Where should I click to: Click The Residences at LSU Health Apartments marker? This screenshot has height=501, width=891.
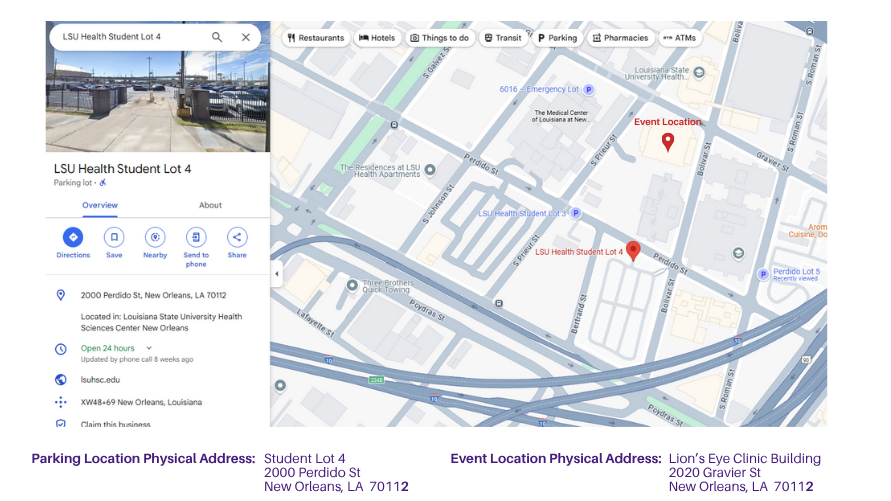[431, 169]
